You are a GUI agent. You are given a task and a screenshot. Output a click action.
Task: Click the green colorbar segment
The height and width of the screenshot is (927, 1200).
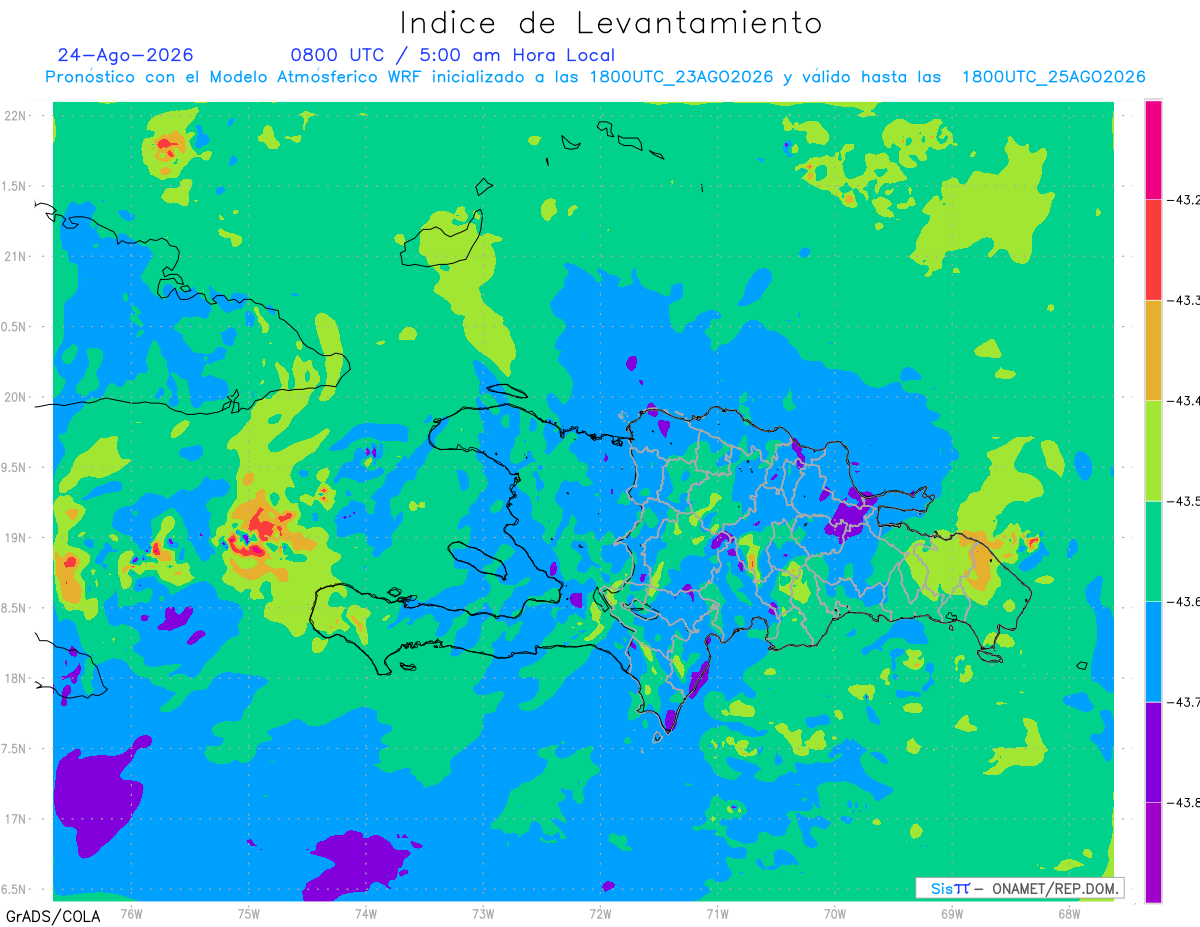[x=1153, y=551]
